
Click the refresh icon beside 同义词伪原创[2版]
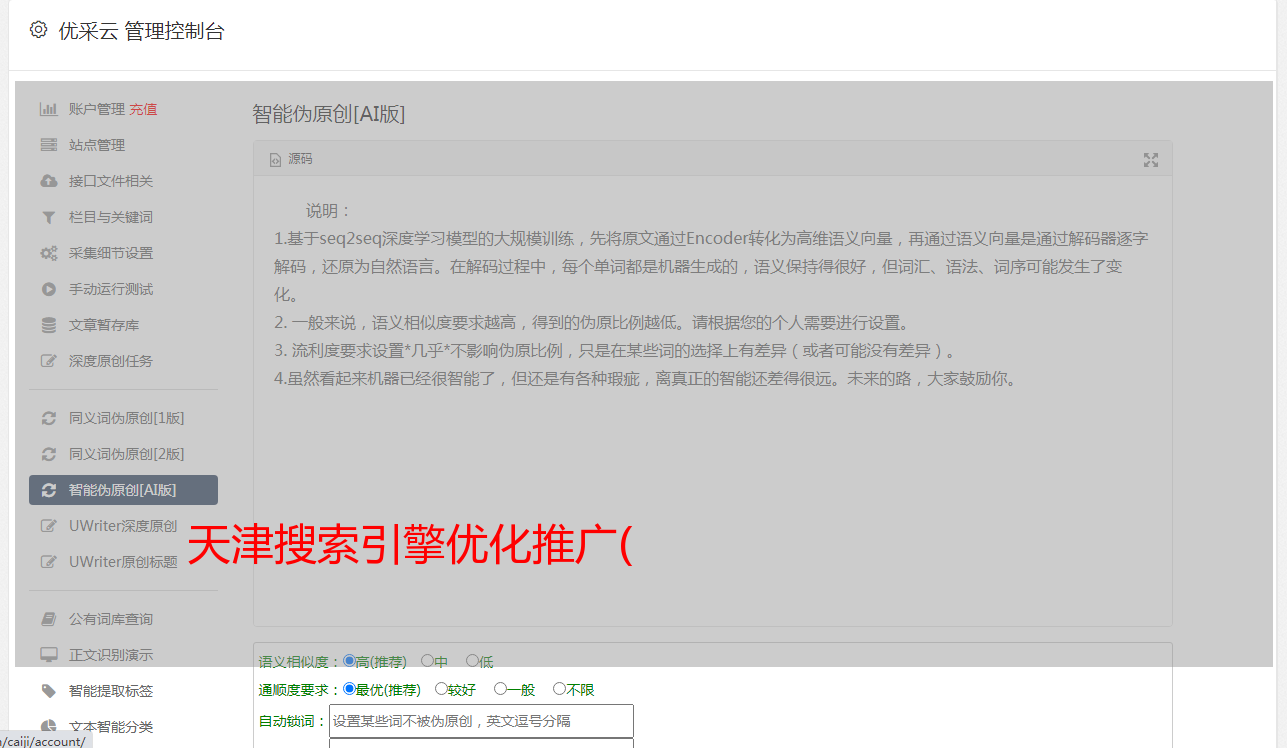48,454
